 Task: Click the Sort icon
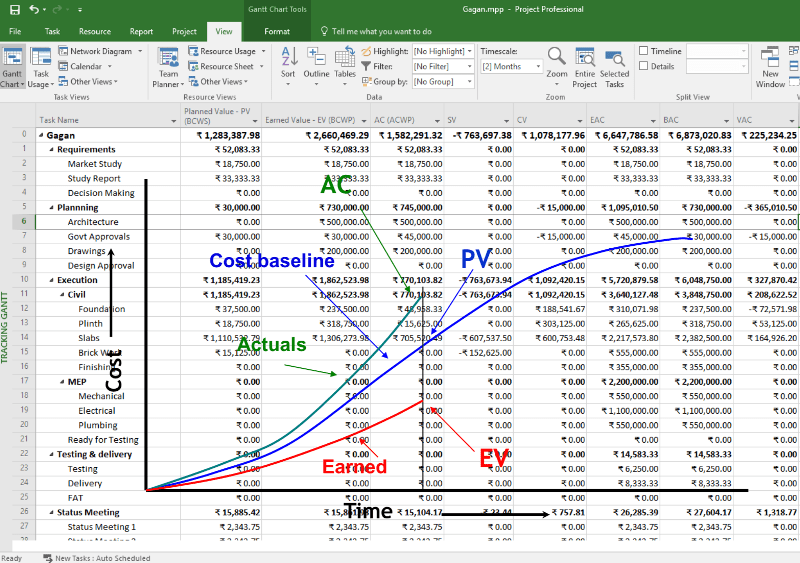click(x=288, y=60)
